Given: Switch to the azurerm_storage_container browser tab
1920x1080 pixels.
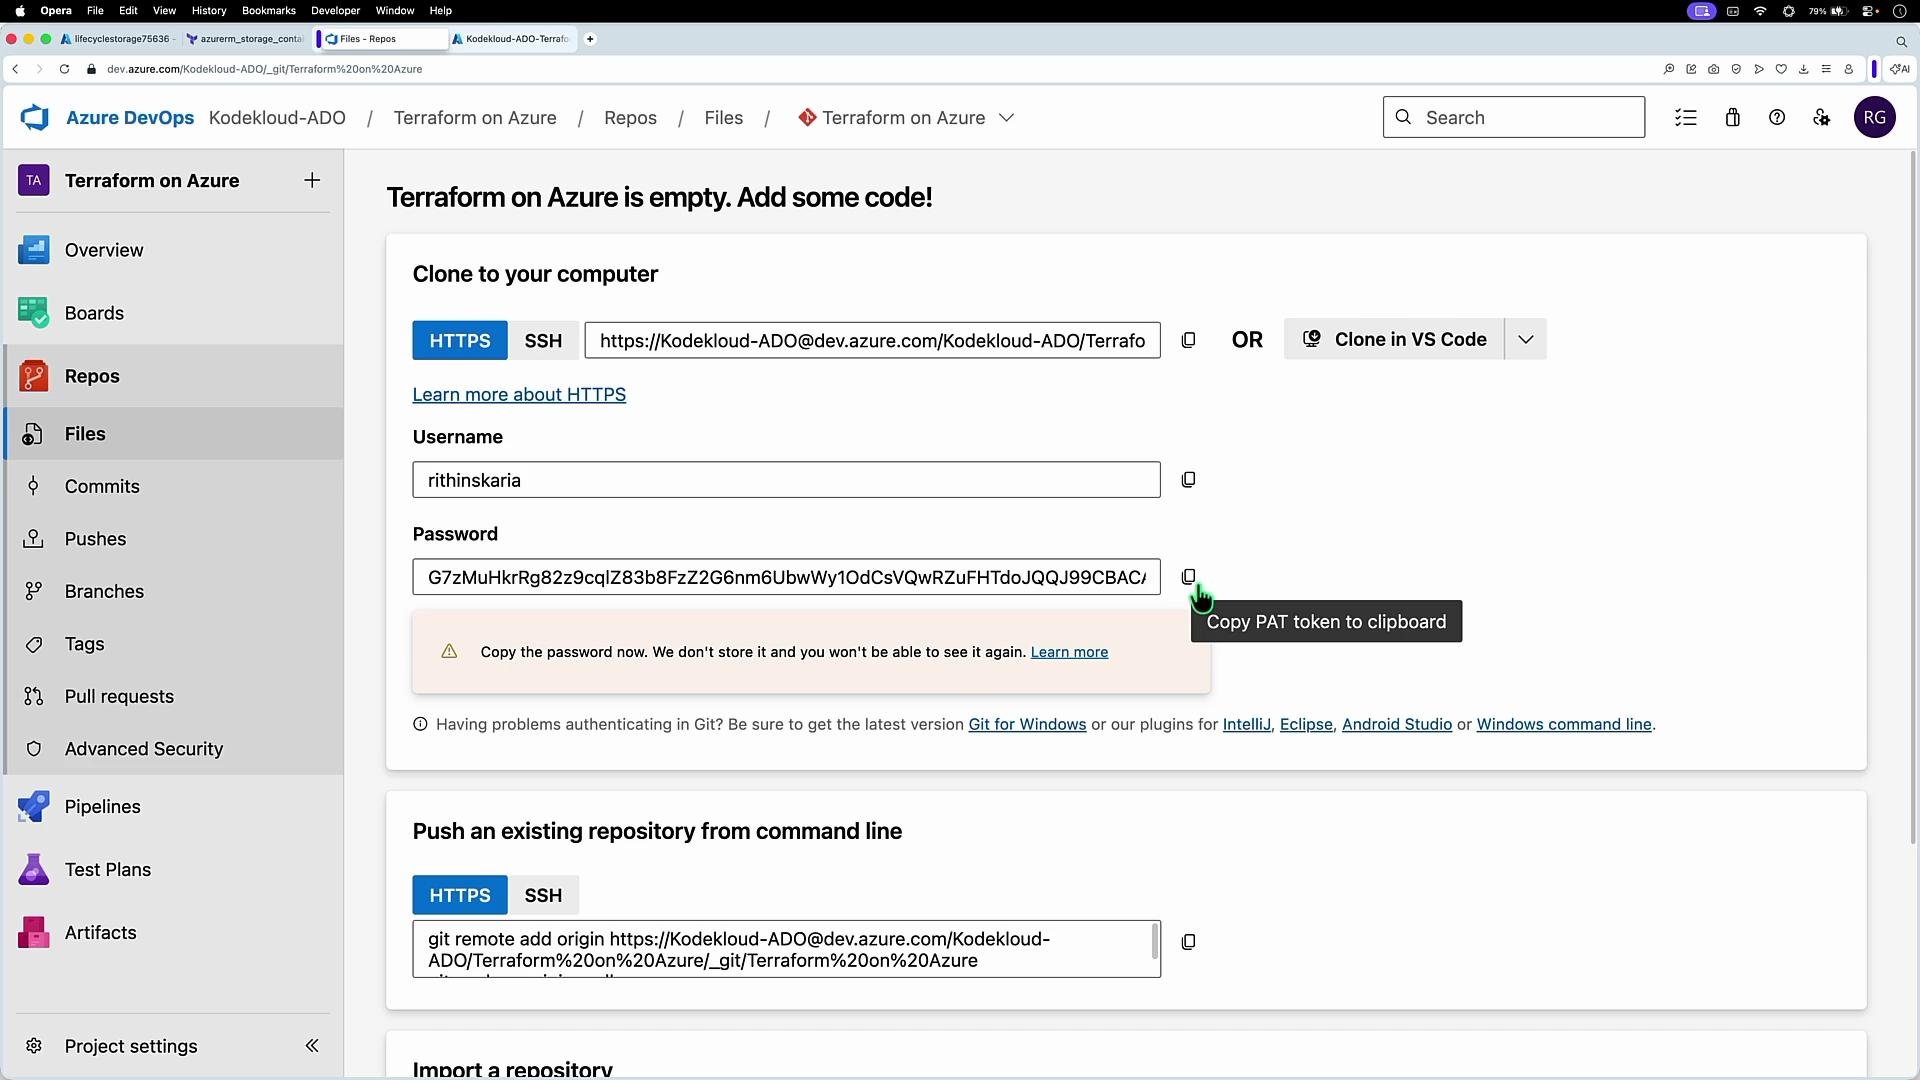Looking at the screenshot, I should click(x=246, y=39).
